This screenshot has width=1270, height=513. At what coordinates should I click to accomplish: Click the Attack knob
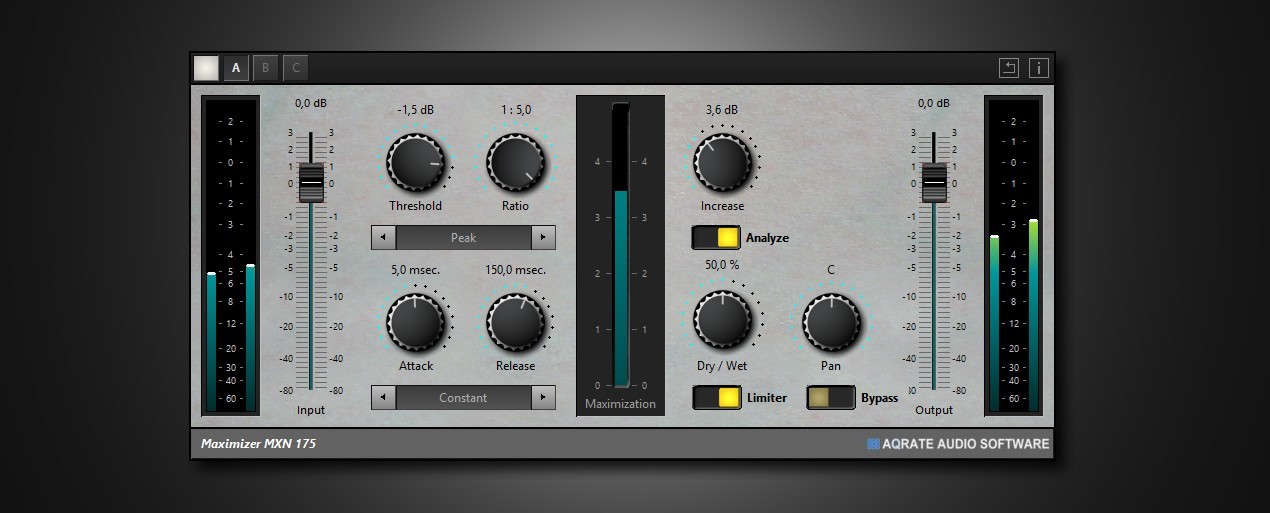416,322
